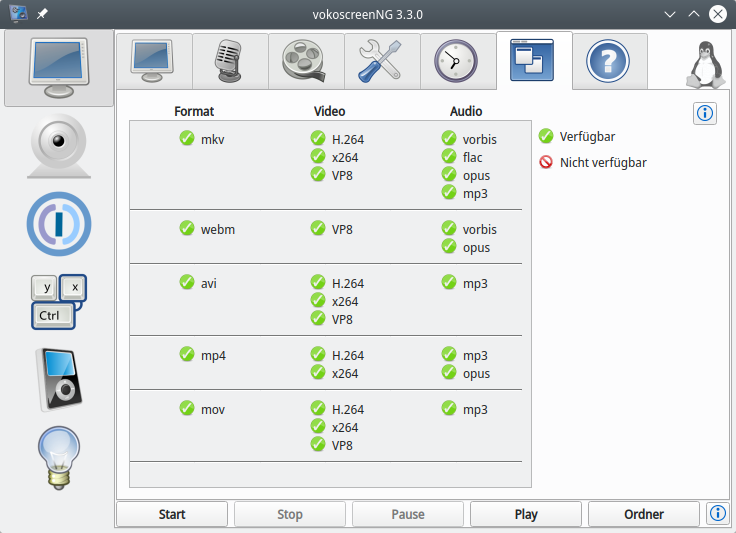Screen dimensions: 736x533
Task: Click the 'Format' column header
Action: click(194, 111)
